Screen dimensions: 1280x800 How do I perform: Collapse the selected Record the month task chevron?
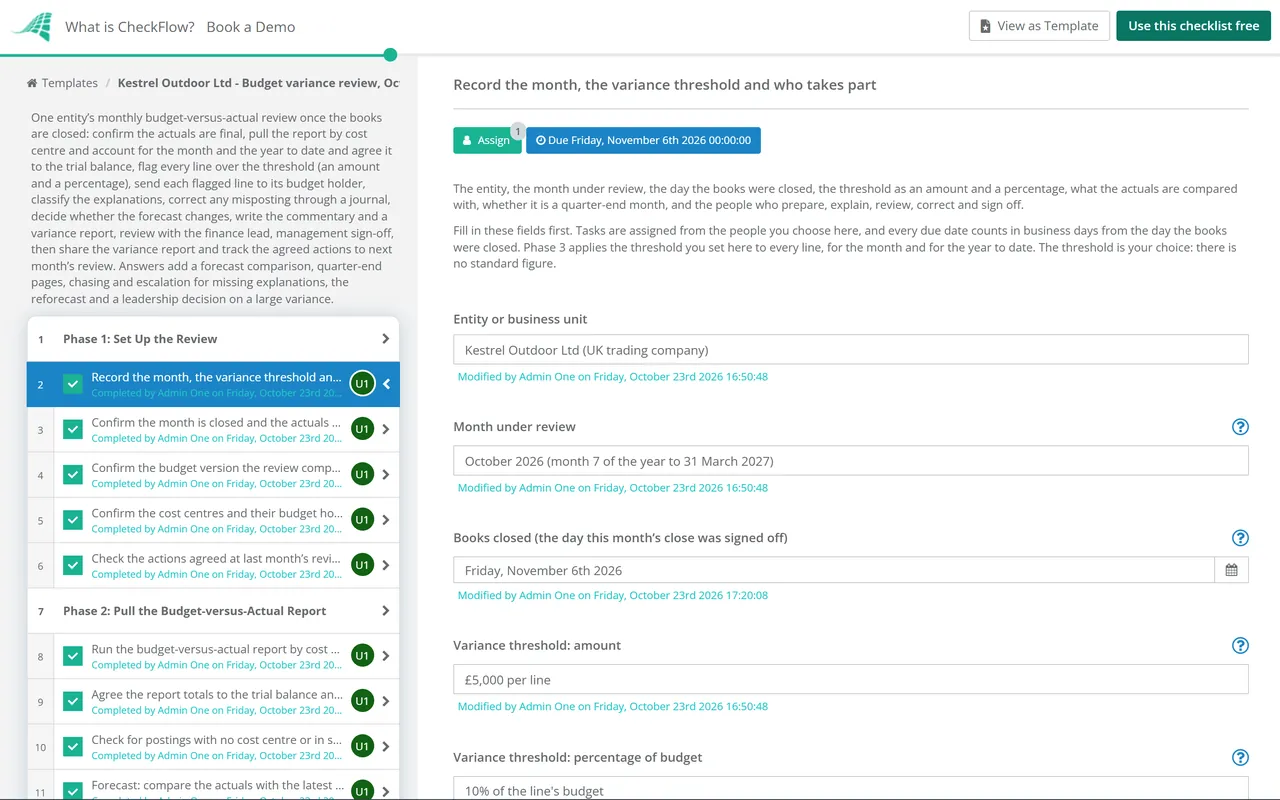(387, 384)
